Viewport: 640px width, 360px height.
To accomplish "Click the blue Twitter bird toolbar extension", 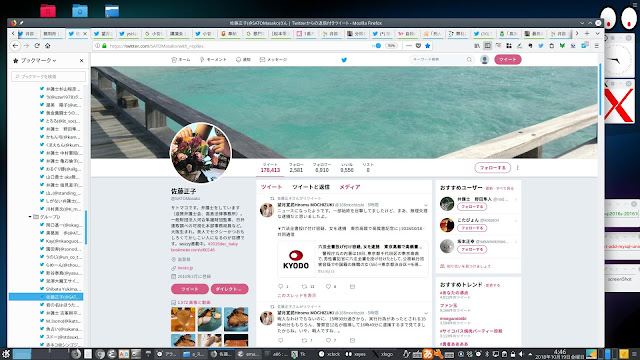I will [541, 46].
